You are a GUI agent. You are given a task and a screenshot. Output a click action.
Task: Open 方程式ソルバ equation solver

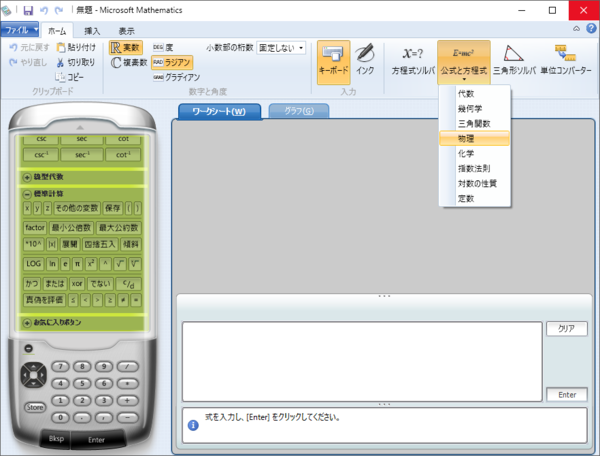coord(413,61)
